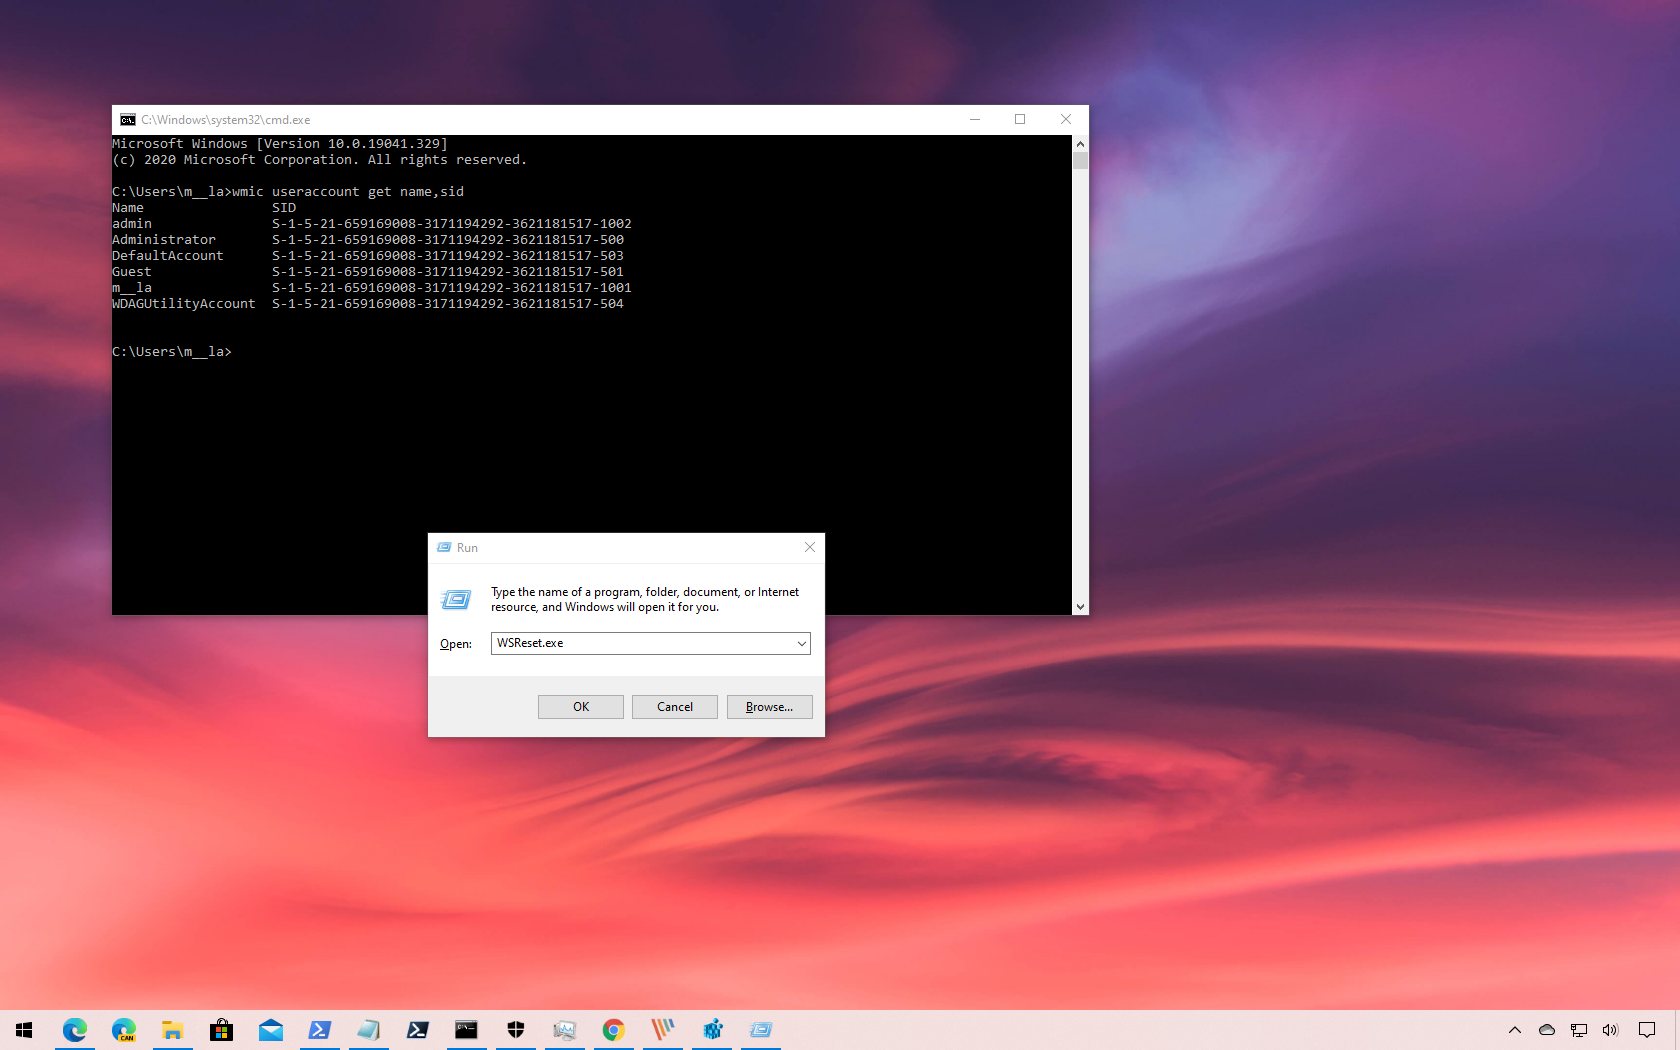The height and width of the screenshot is (1050, 1680).
Task: Click the OneDrive cloud icon in system tray
Action: pyautogui.click(x=1547, y=1030)
